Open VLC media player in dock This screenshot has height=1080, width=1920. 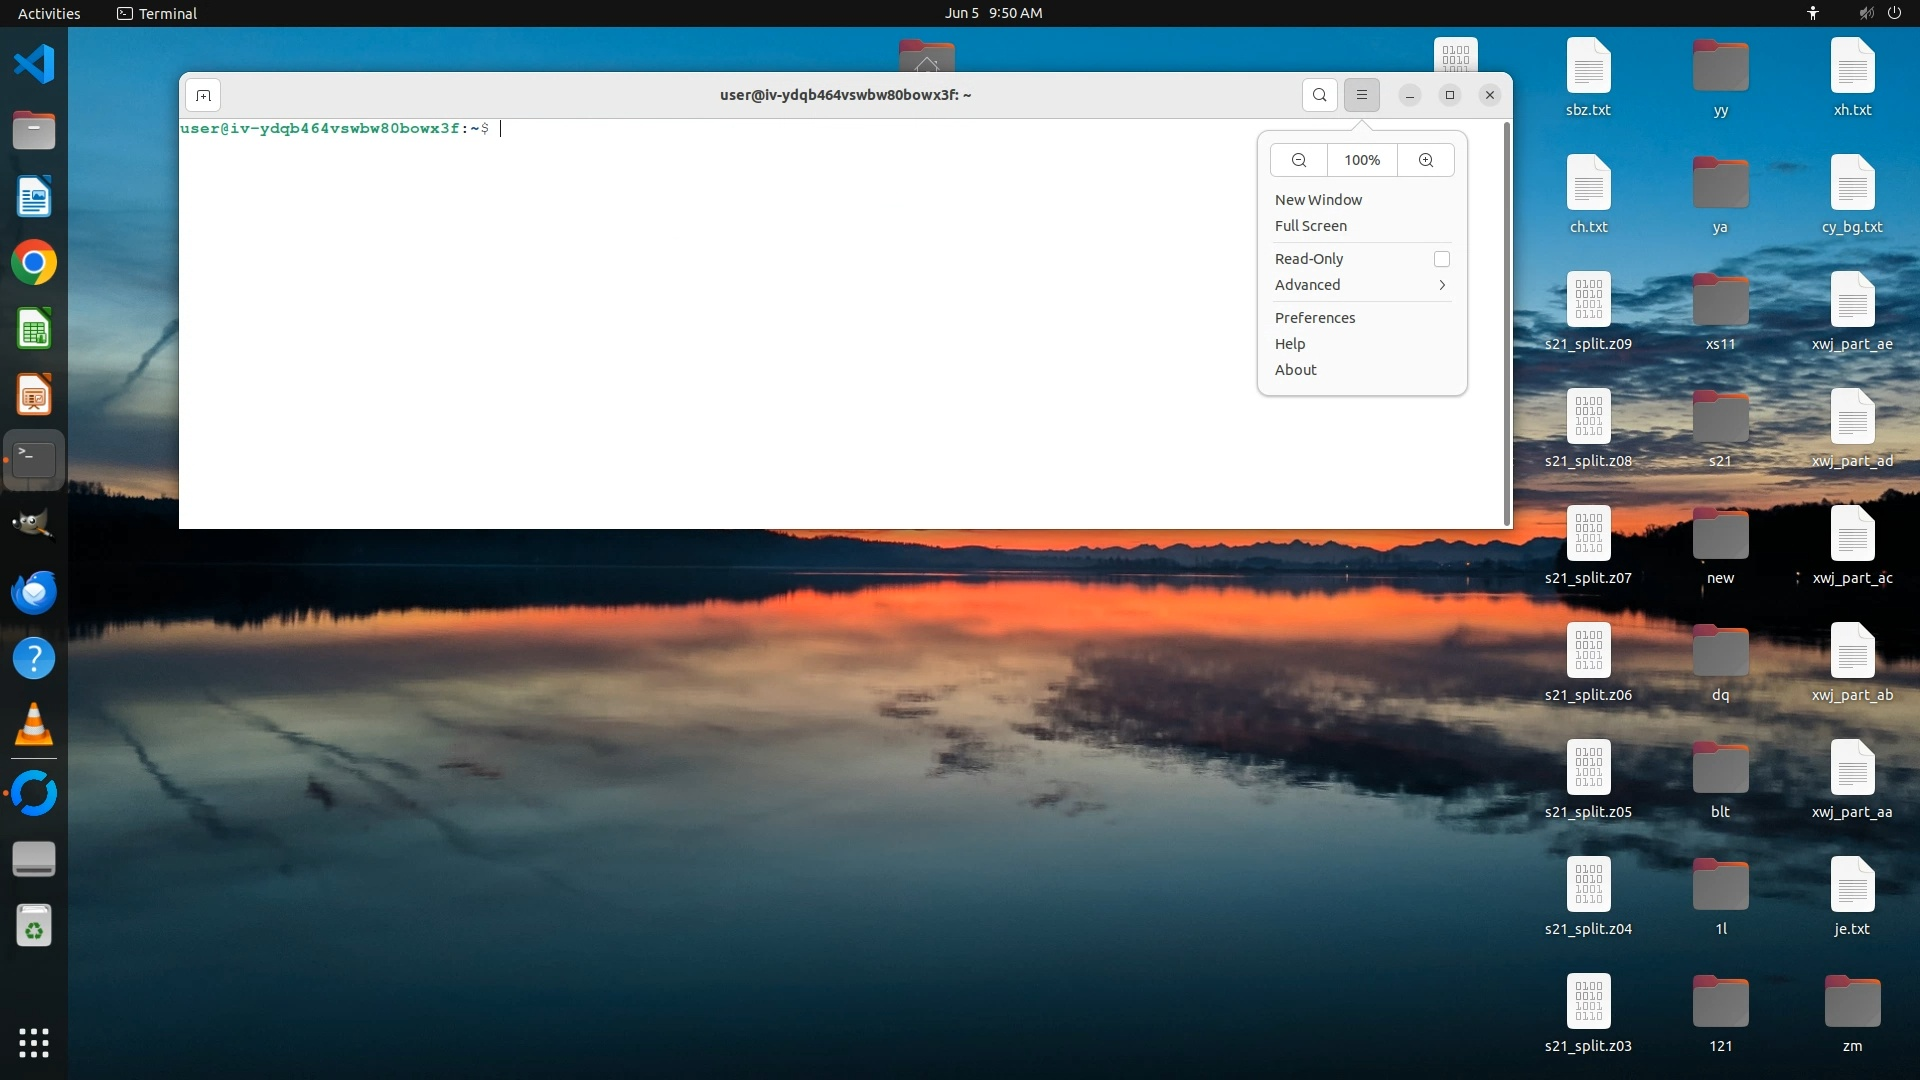click(33, 725)
